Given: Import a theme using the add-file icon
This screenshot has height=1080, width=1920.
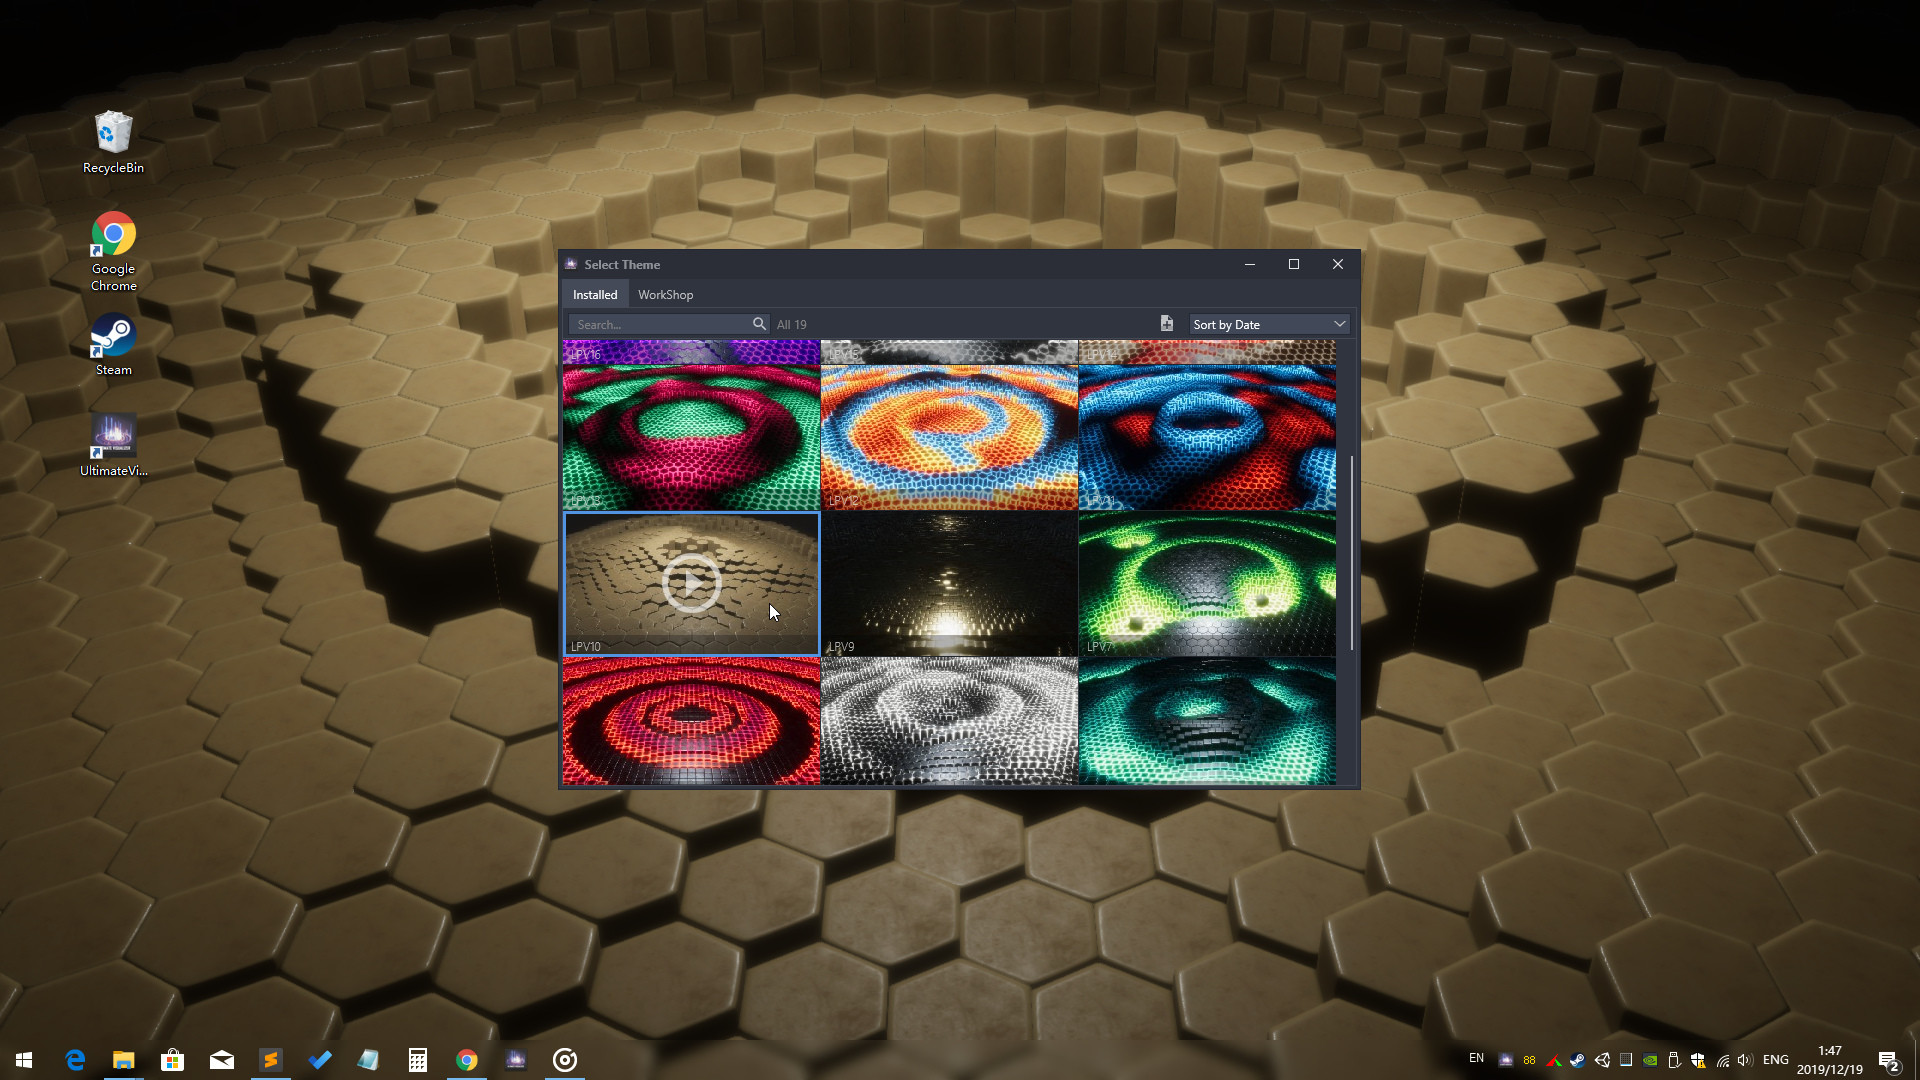Looking at the screenshot, I should (x=1166, y=323).
